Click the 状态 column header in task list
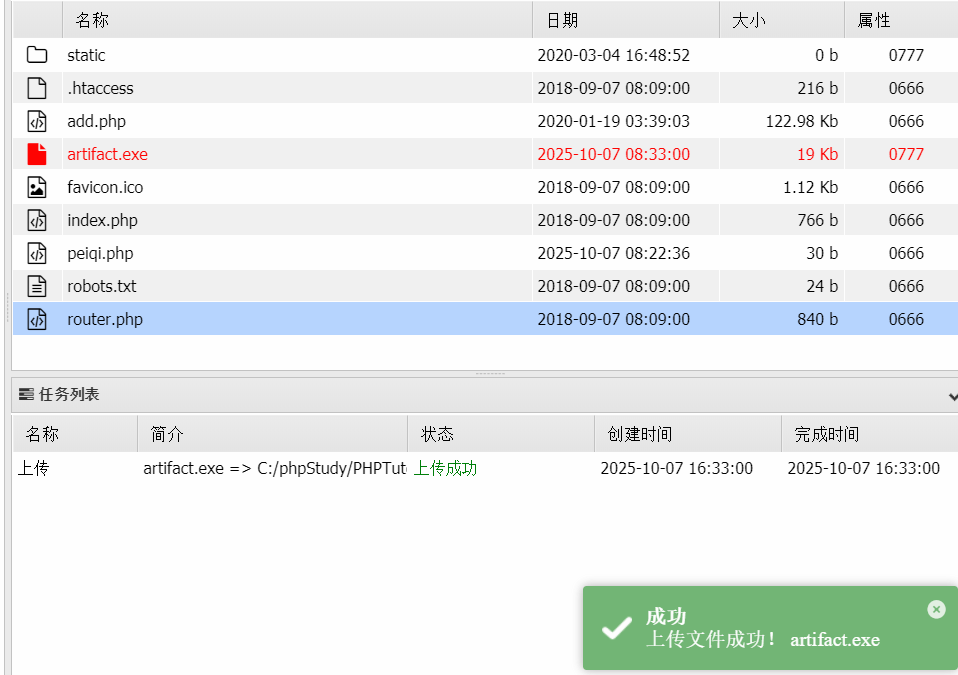 [x=437, y=434]
